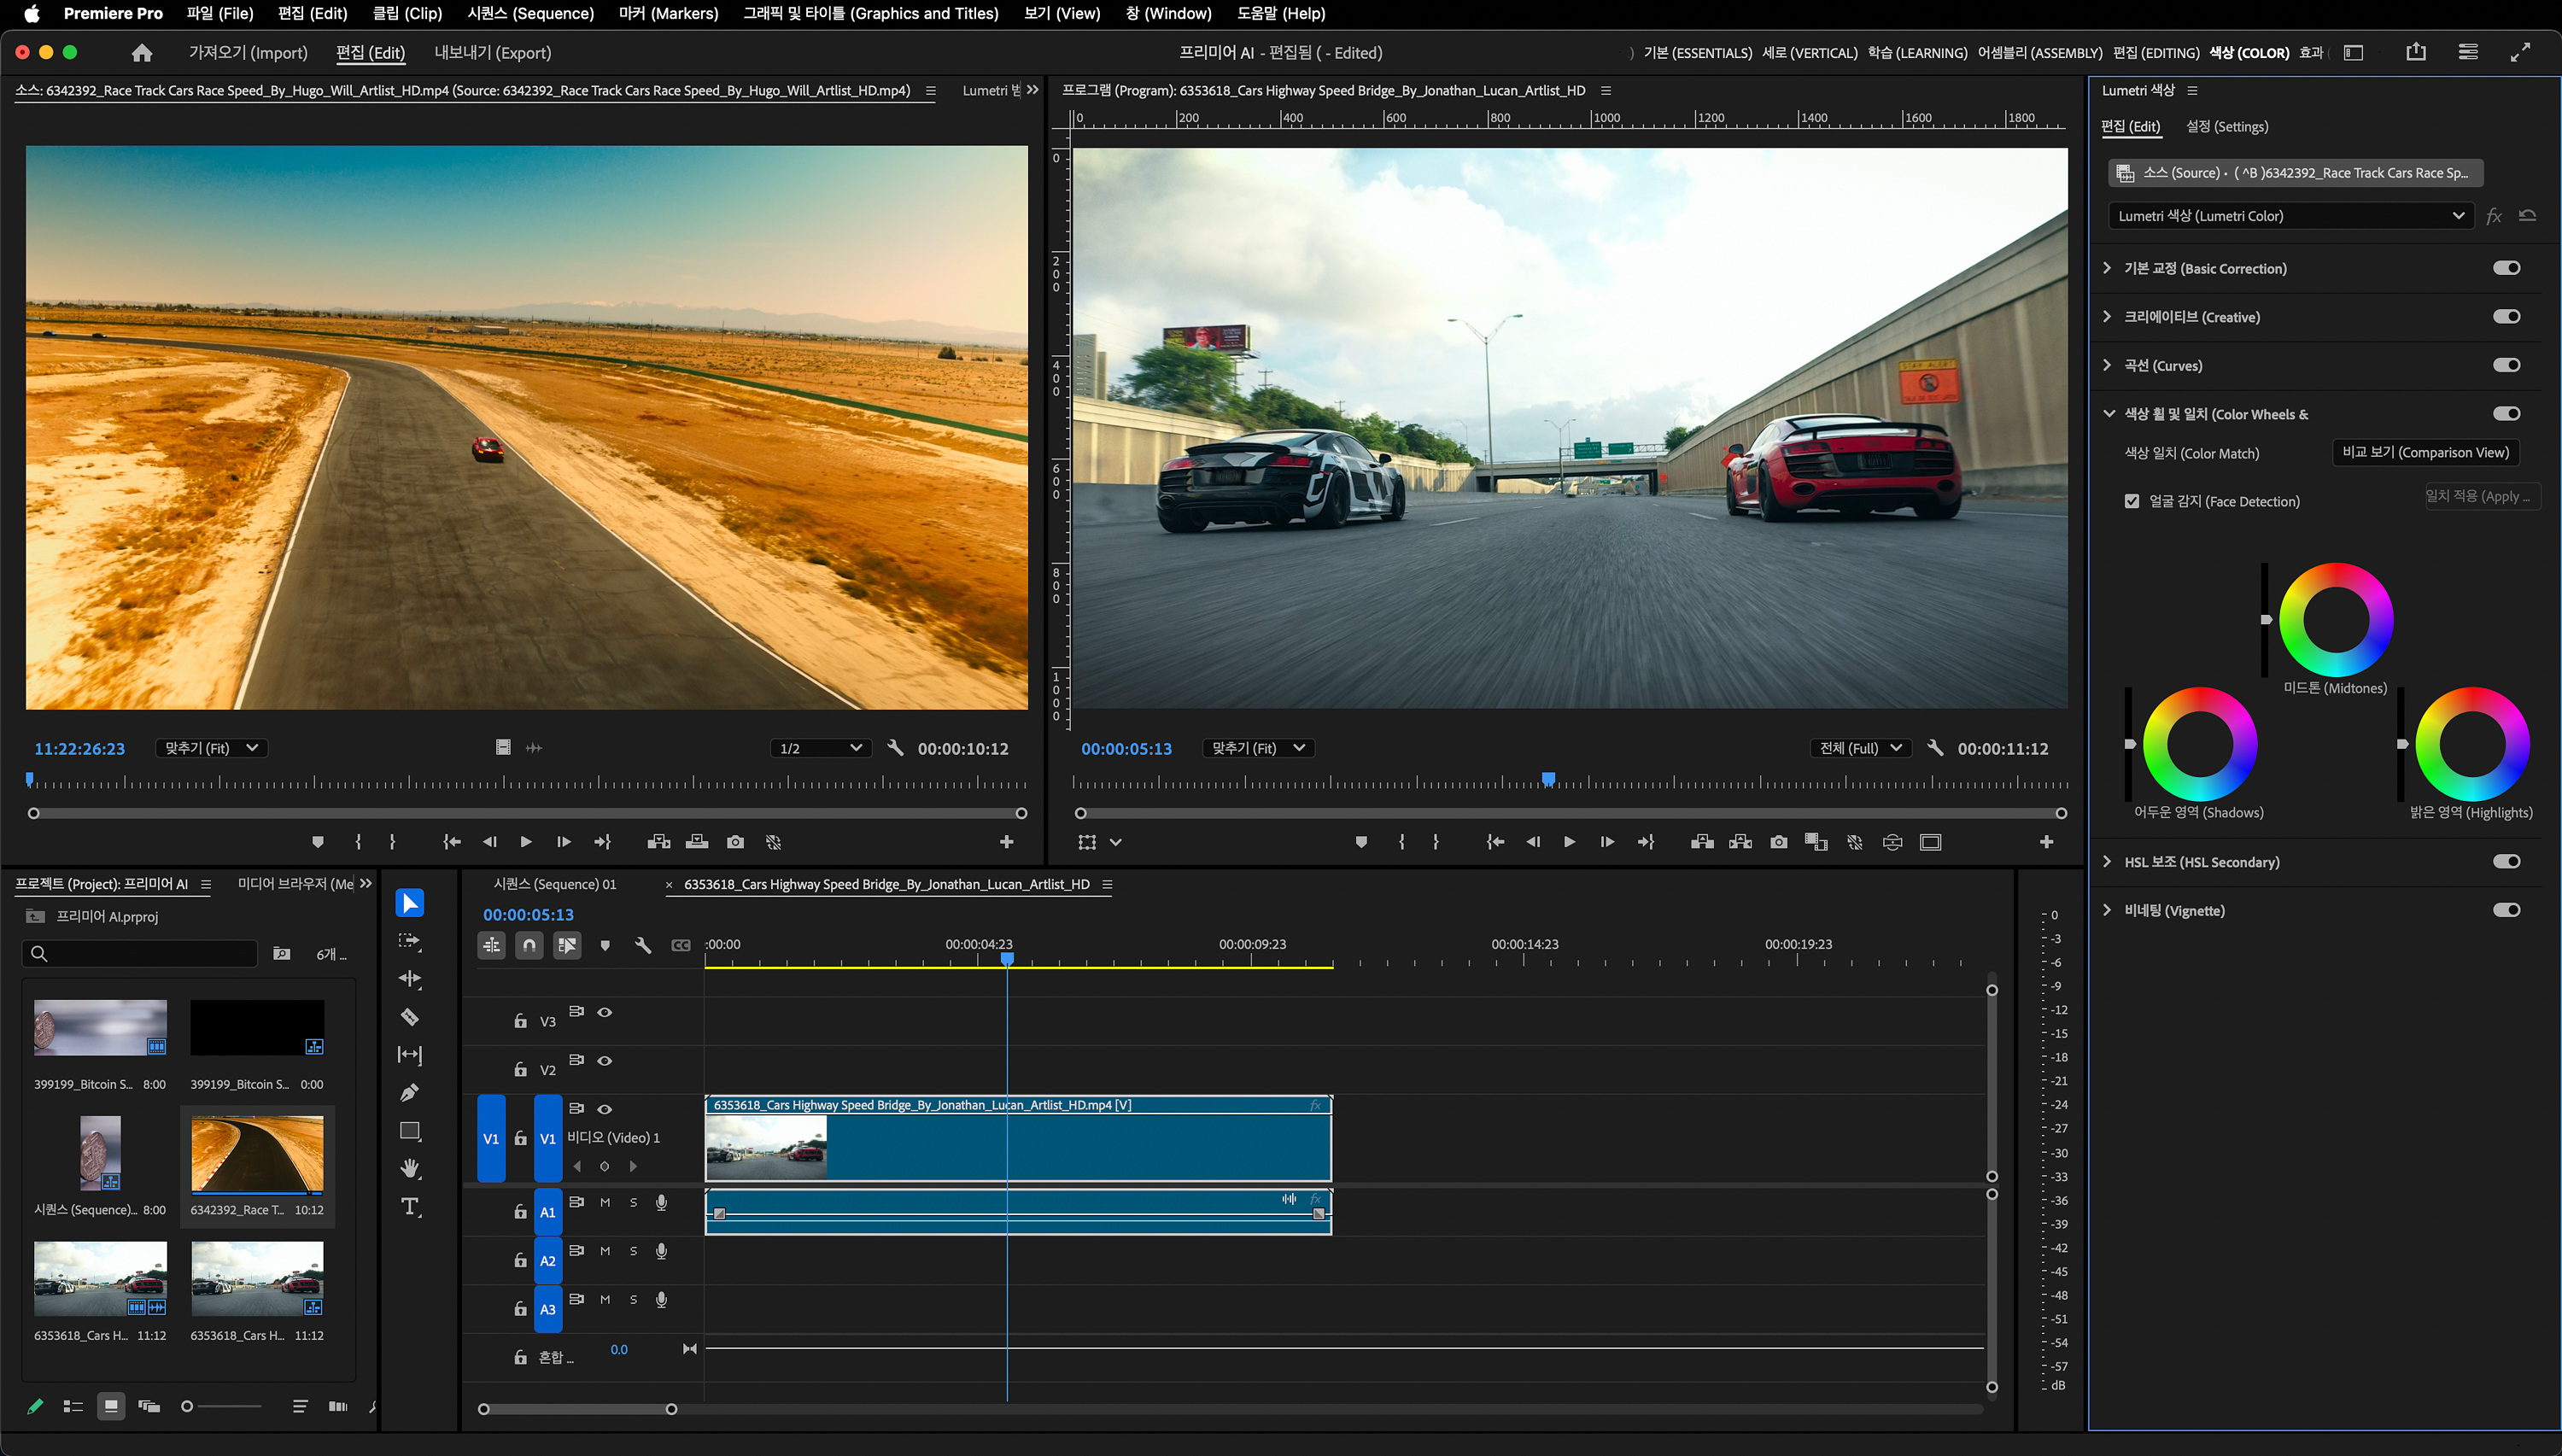2562x1456 pixels.
Task: Click the Import button in the header
Action: (248, 53)
